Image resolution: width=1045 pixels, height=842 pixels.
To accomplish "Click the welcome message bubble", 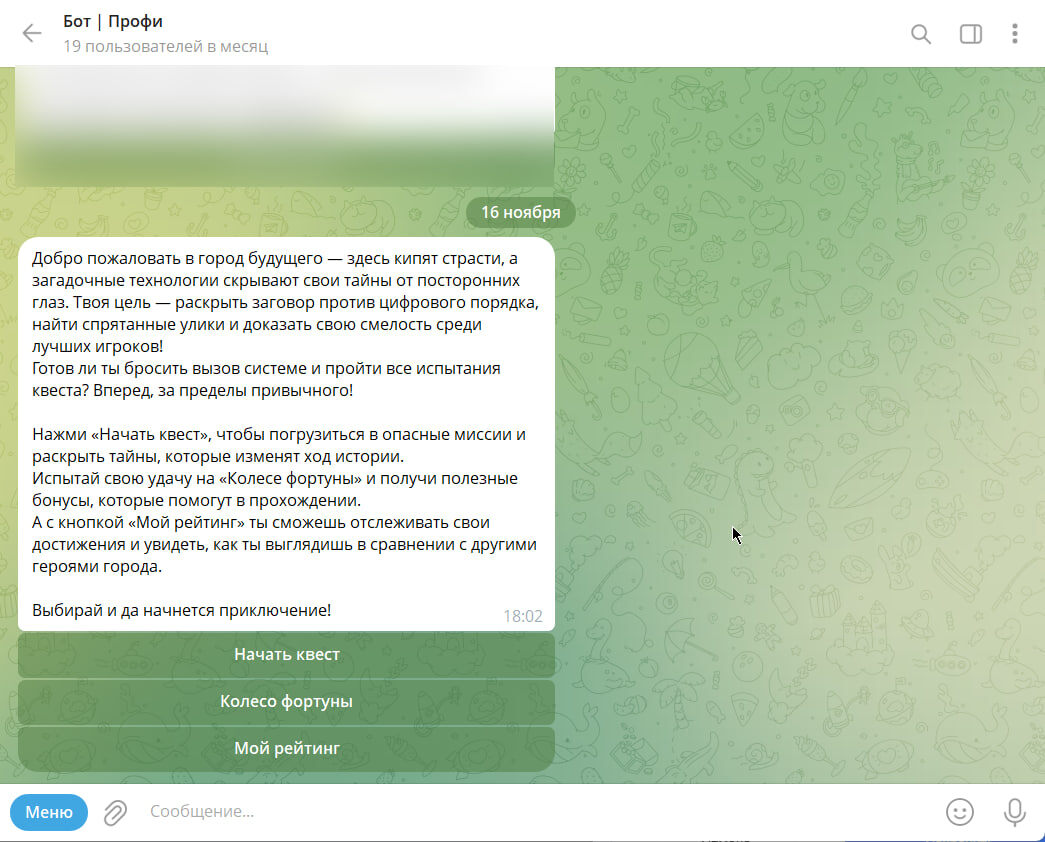I will 285,430.
